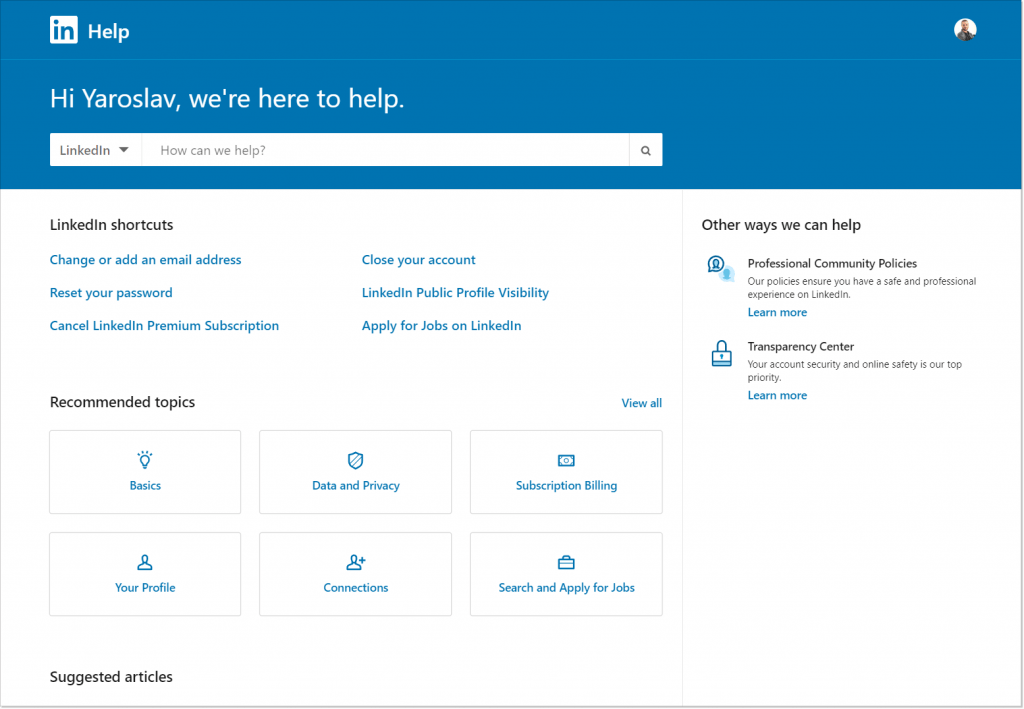The height and width of the screenshot is (709, 1024).
Task: Click 'Learn more' under Transparency Center
Action: point(777,395)
